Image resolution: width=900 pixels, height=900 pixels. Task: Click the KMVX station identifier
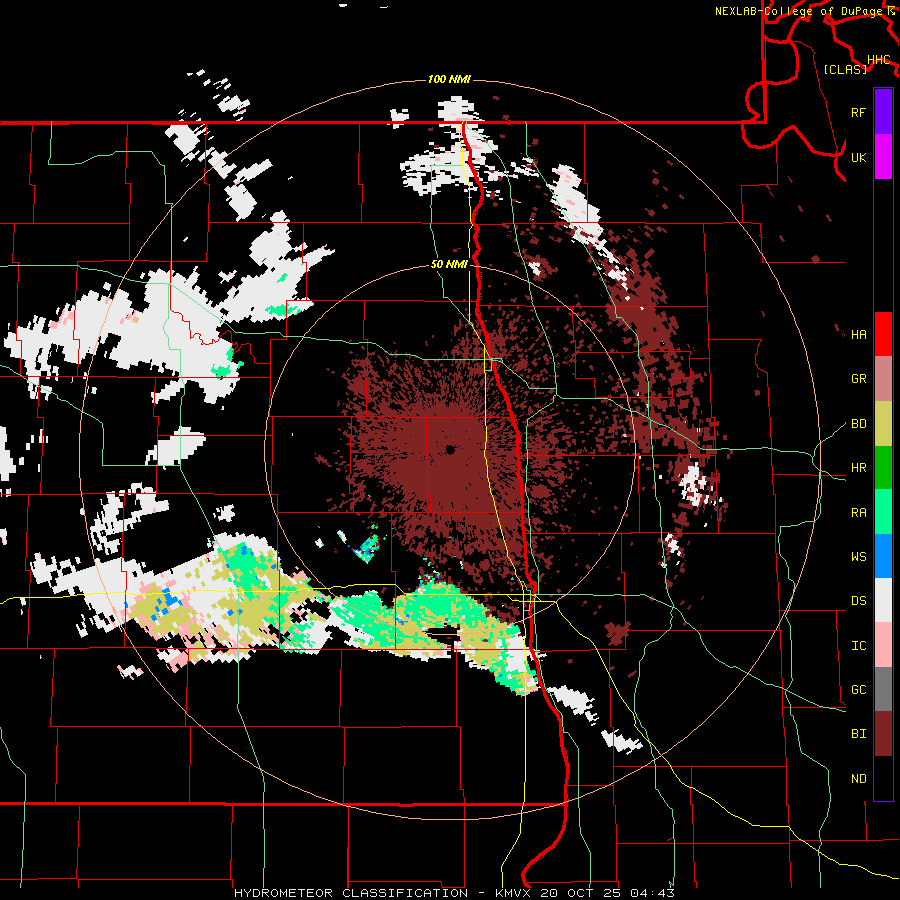point(514,893)
